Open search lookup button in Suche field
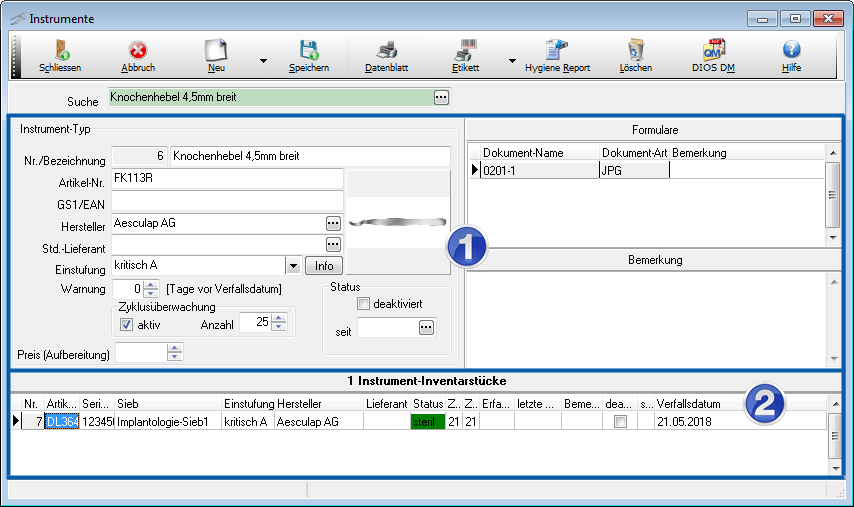 pos(441,97)
